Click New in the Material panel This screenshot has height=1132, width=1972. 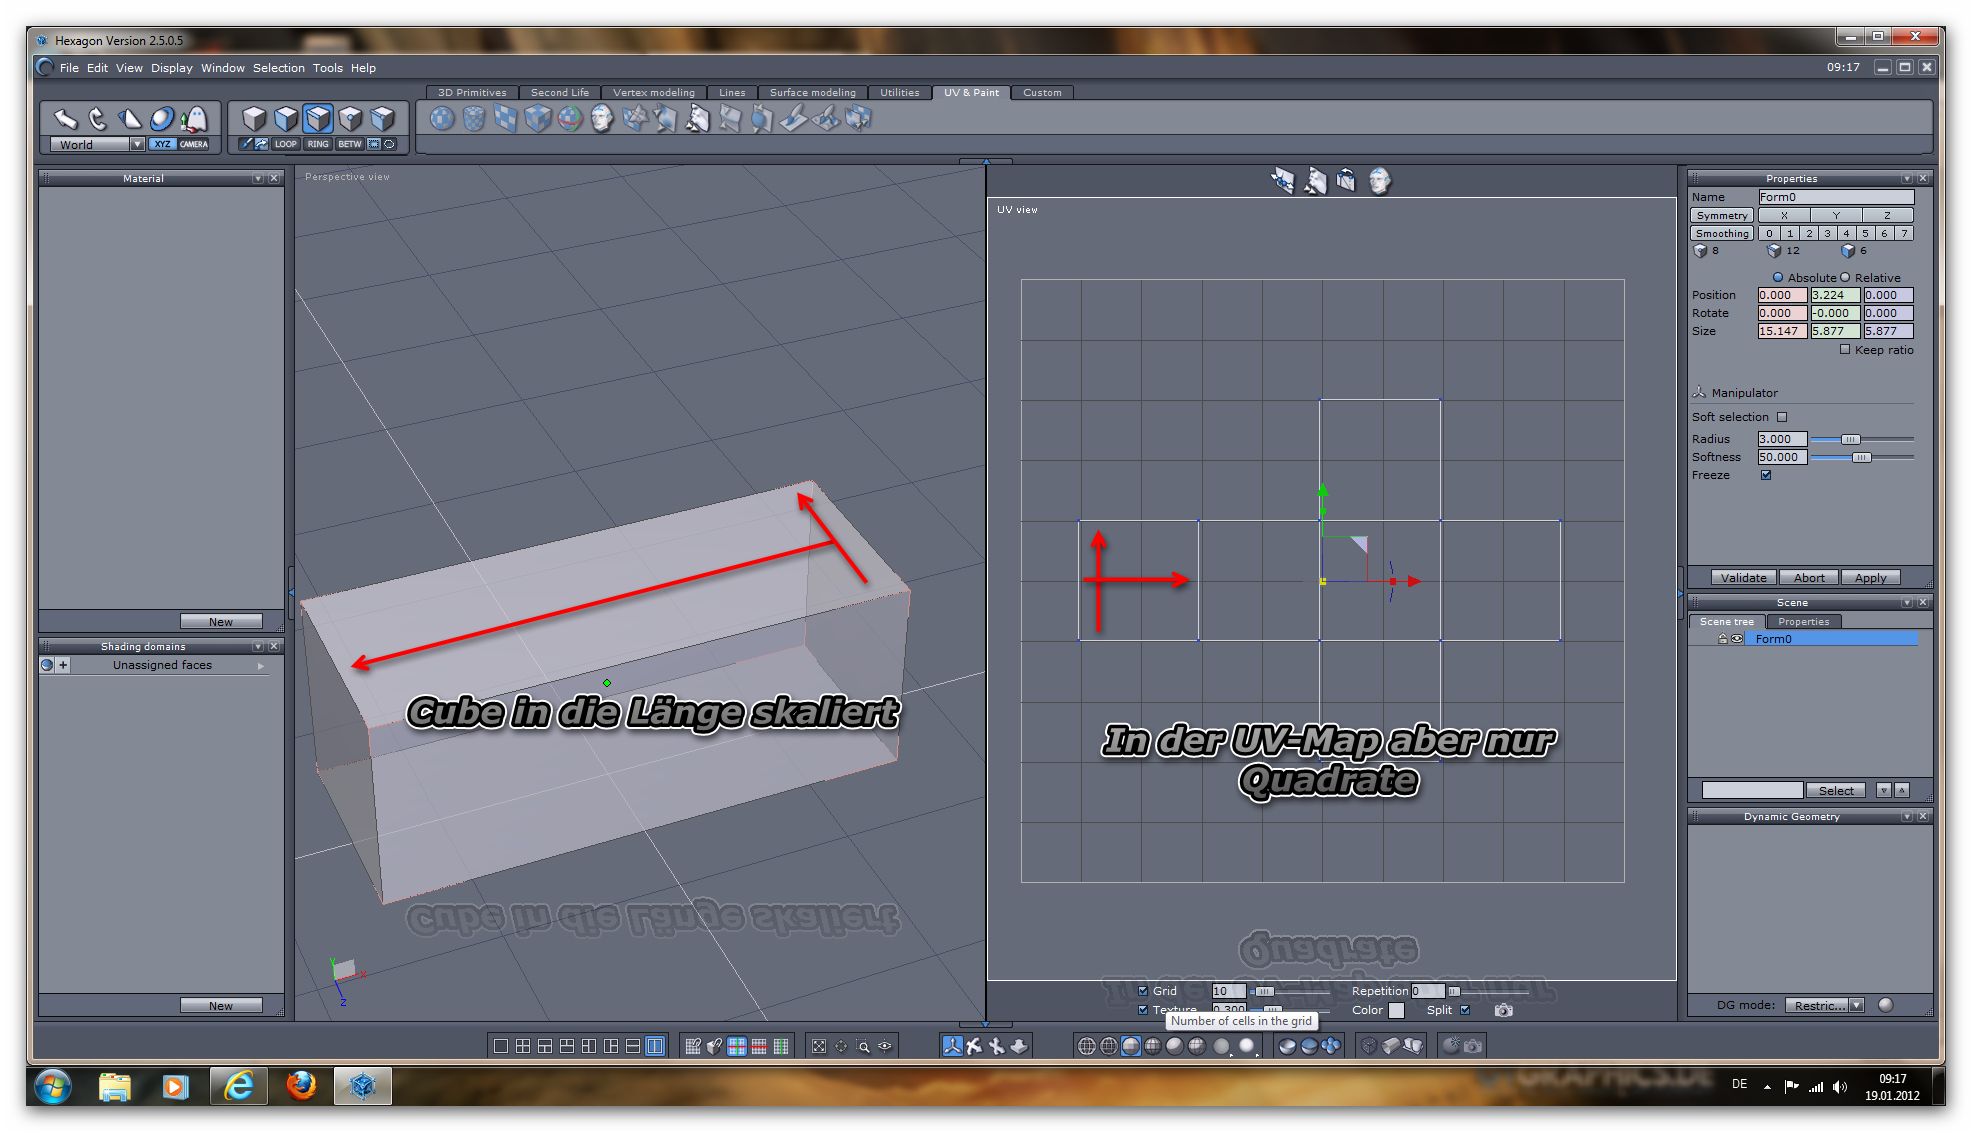tap(221, 621)
